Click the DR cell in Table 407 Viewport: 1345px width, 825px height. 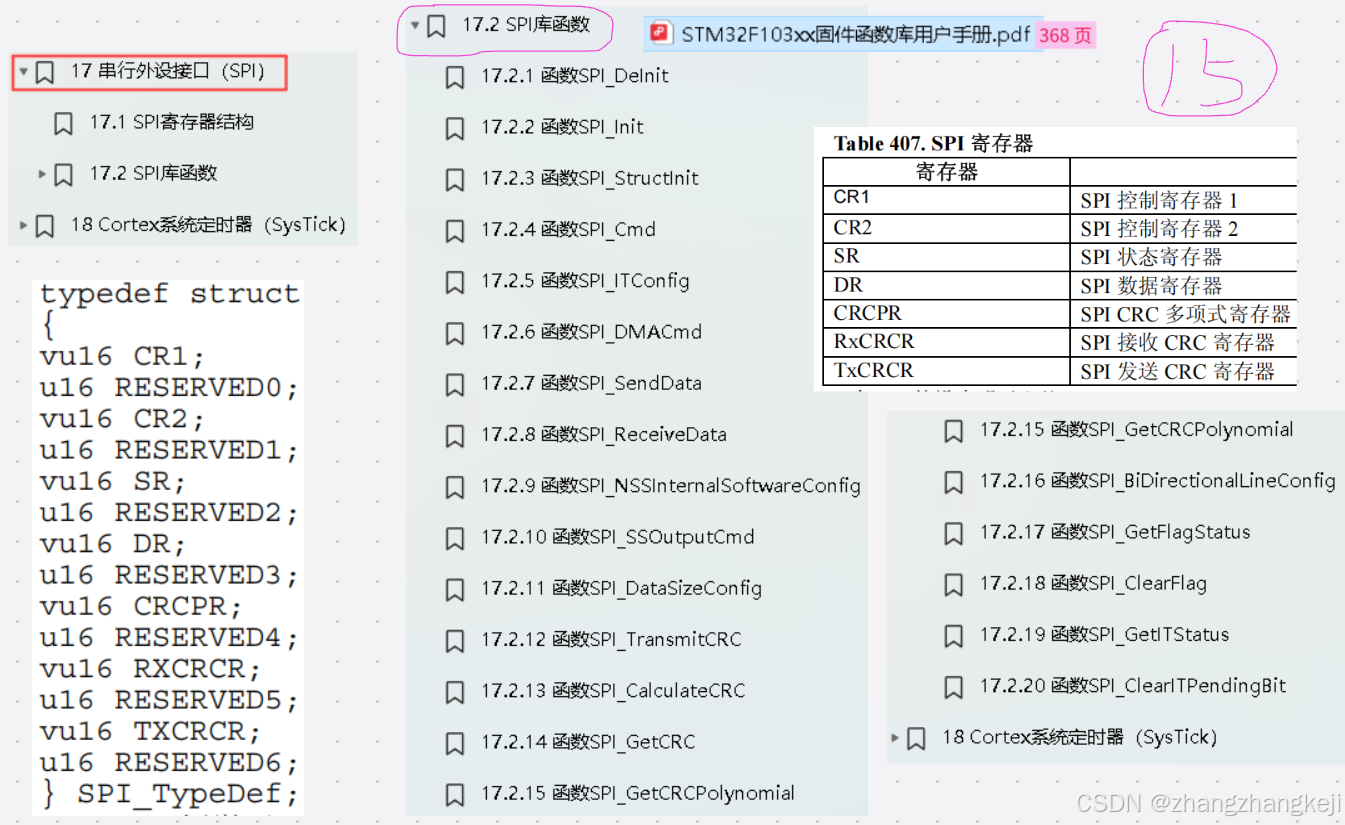point(946,285)
